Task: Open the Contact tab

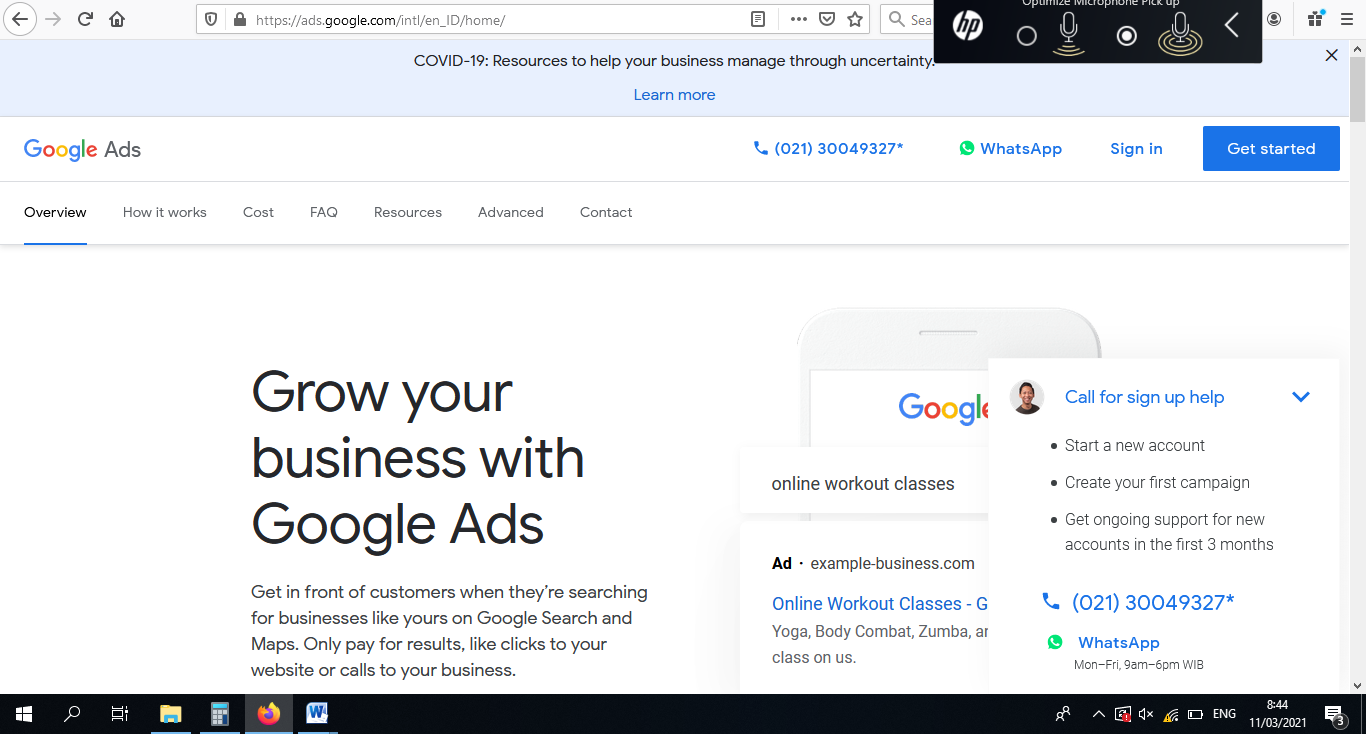Action: pyautogui.click(x=606, y=212)
